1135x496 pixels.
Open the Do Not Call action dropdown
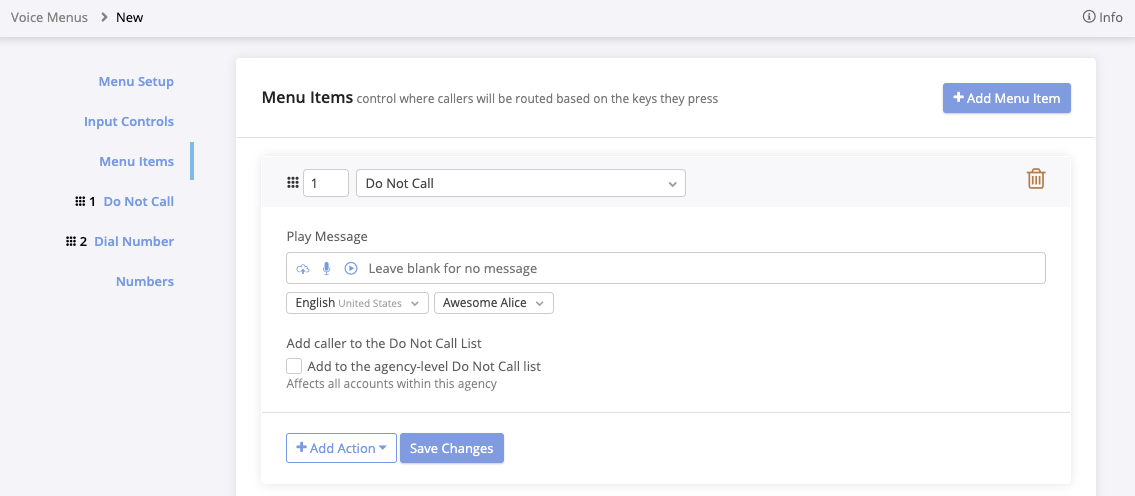(x=520, y=183)
